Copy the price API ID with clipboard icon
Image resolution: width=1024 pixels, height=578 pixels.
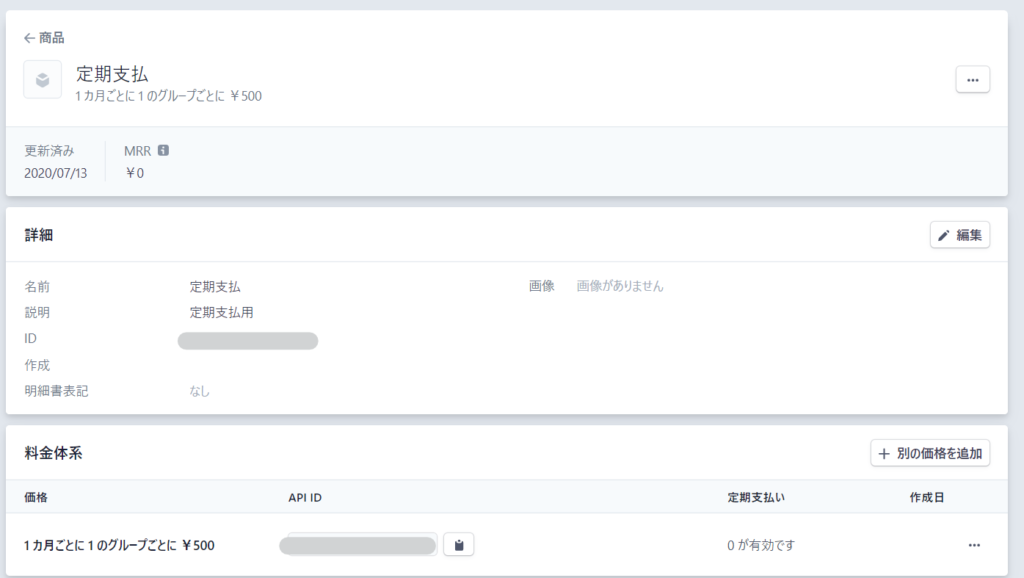458,545
